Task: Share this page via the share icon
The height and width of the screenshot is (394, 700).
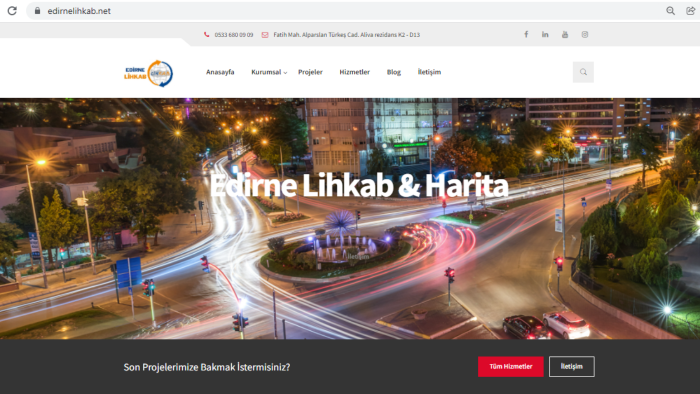Action: click(x=690, y=11)
